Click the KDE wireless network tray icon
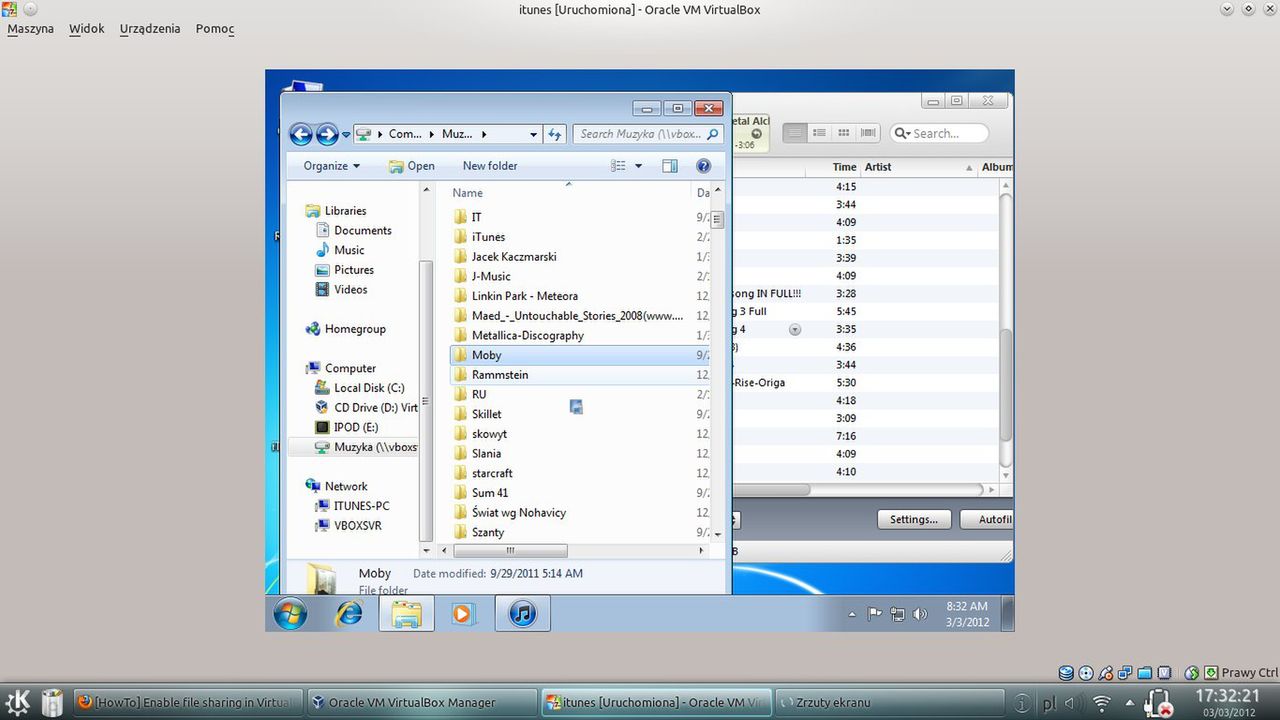 click(x=1103, y=703)
